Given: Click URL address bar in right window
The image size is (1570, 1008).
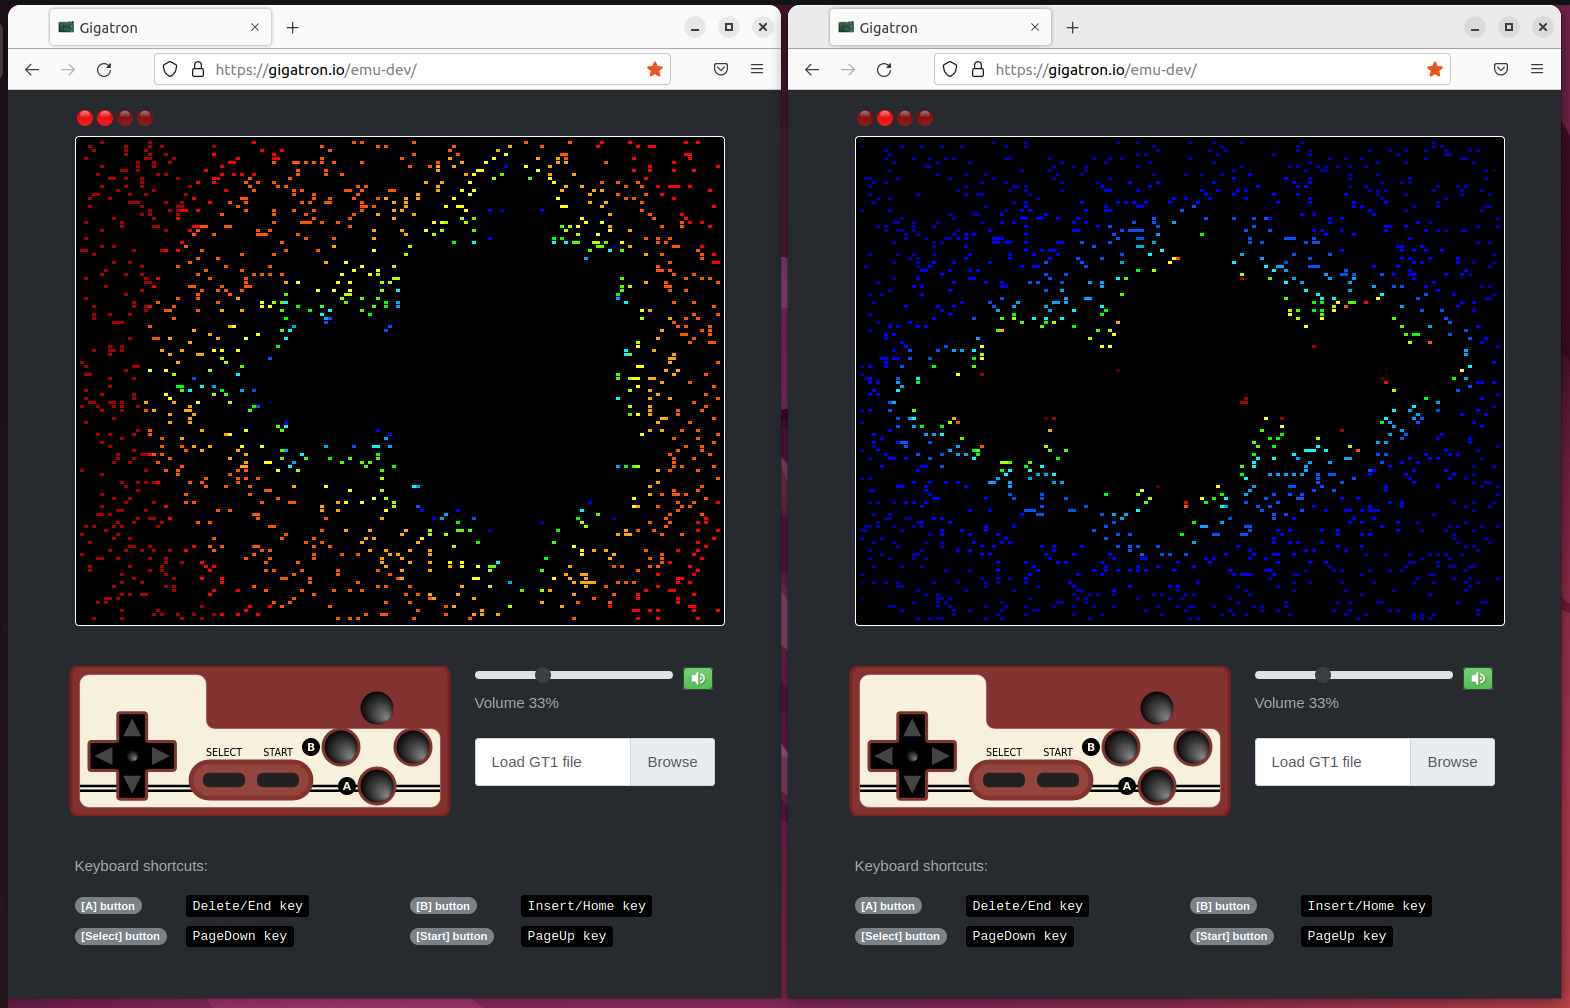Looking at the screenshot, I should click(1192, 69).
